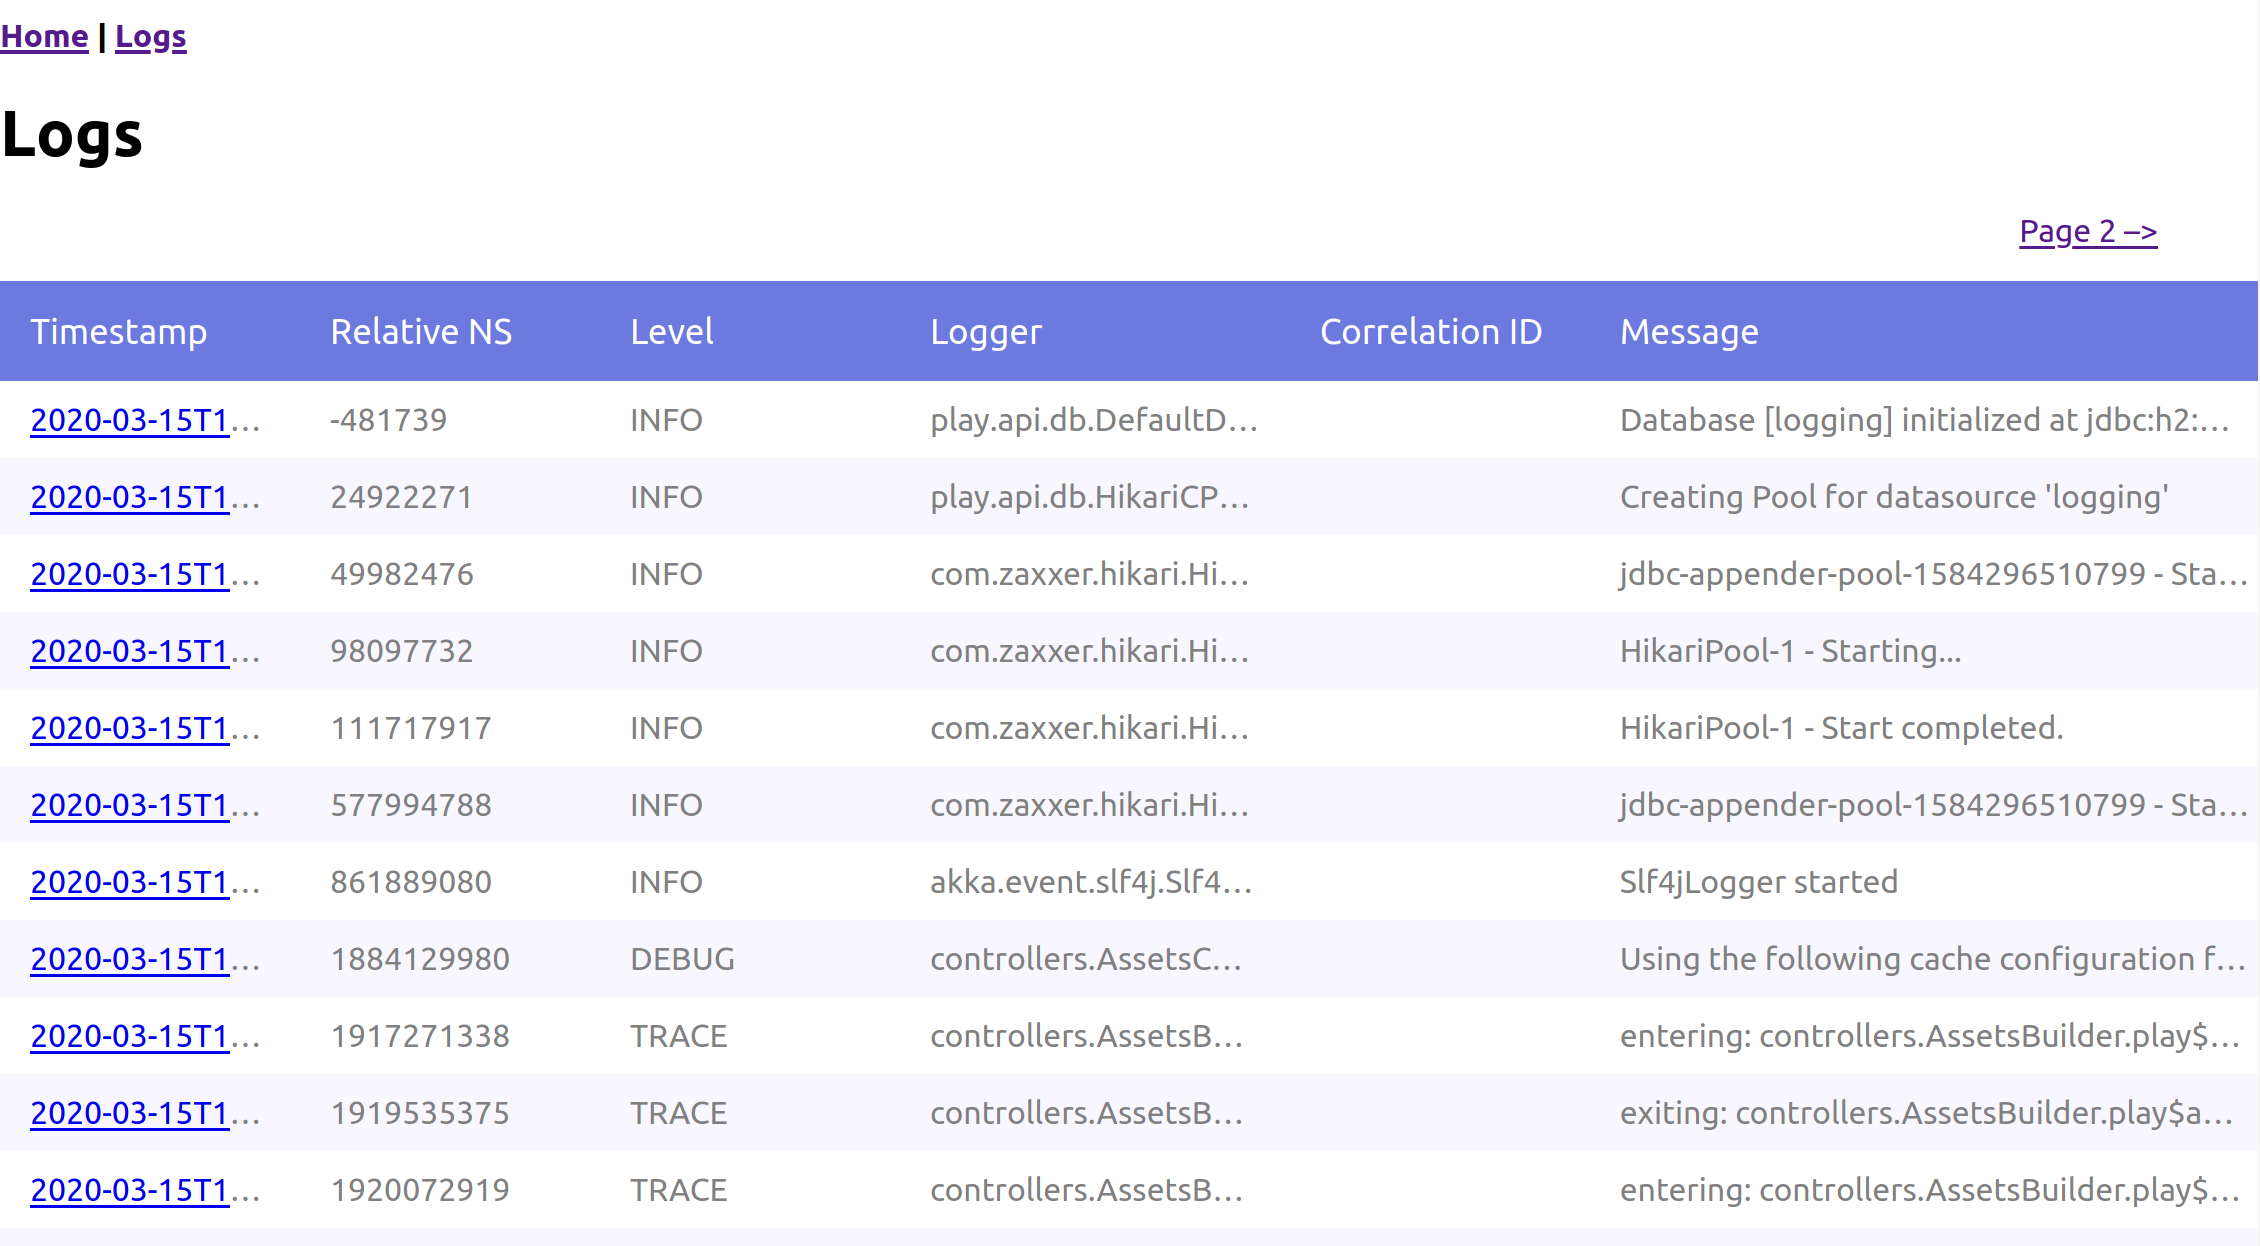Viewport: 2260px width, 1246px height.
Task: Click 'Using the following cache configuration' message
Action: [x=1933, y=959]
